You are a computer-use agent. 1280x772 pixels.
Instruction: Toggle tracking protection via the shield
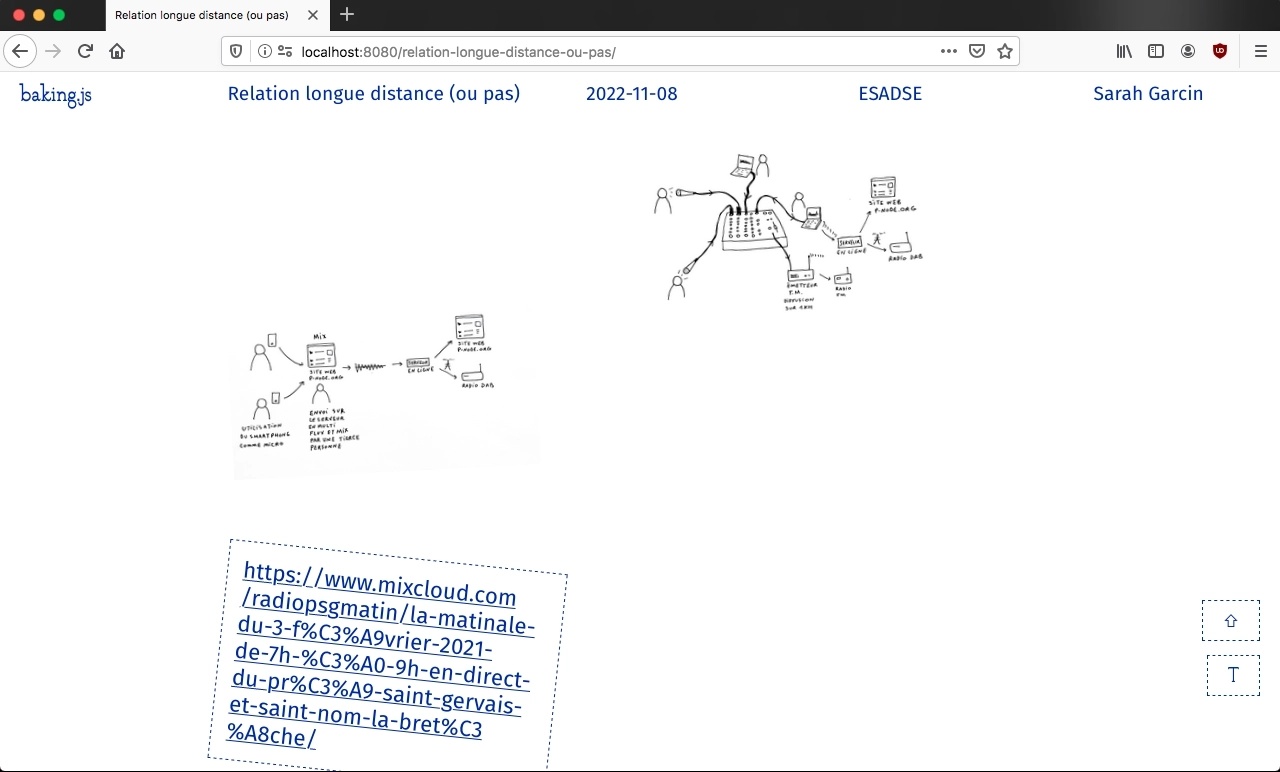tap(235, 51)
